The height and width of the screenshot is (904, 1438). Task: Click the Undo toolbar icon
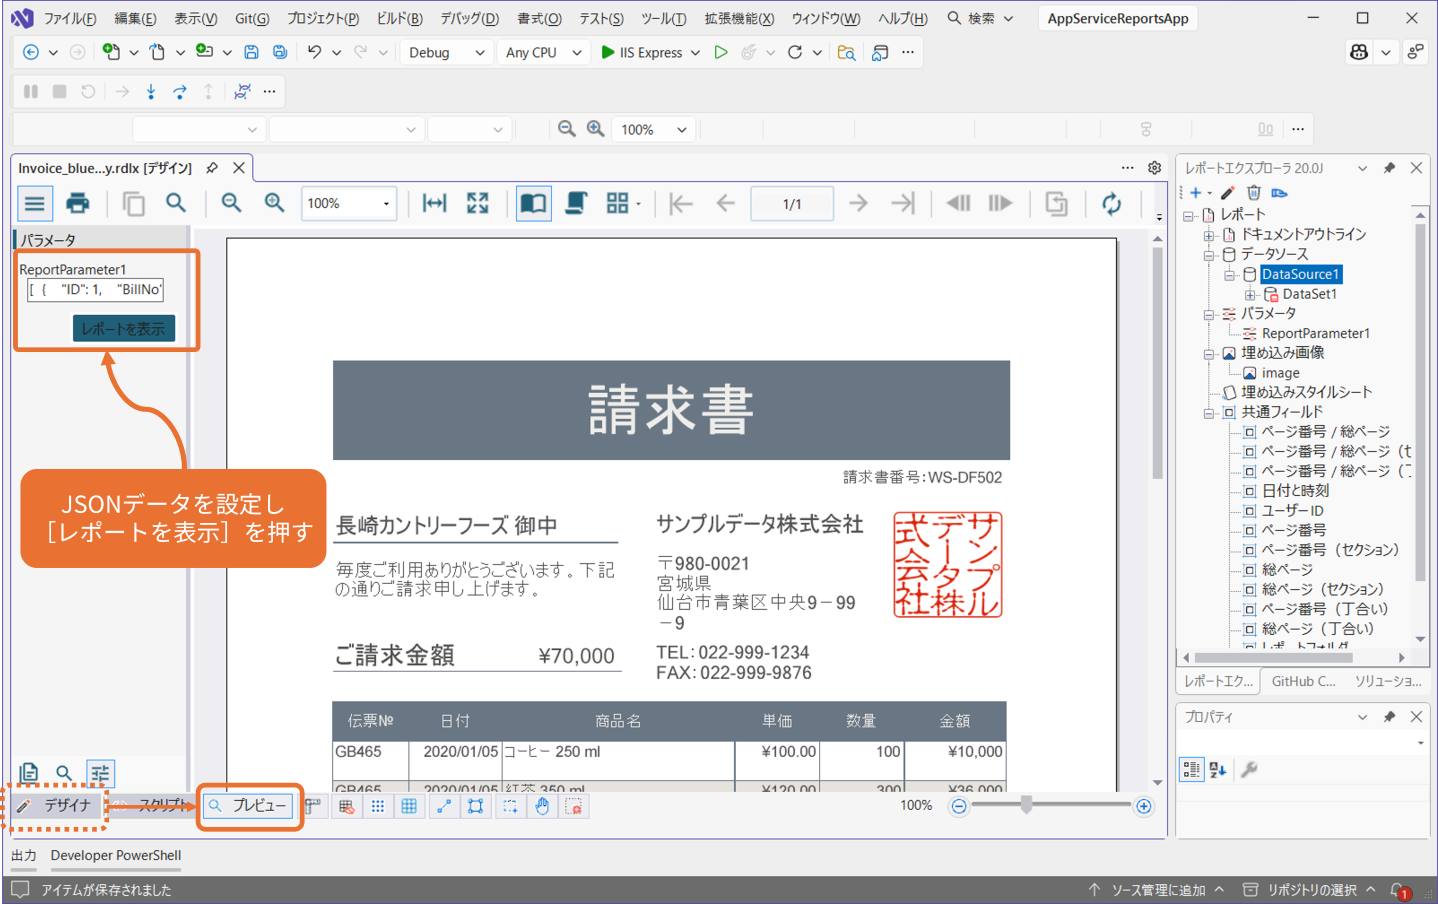click(314, 52)
